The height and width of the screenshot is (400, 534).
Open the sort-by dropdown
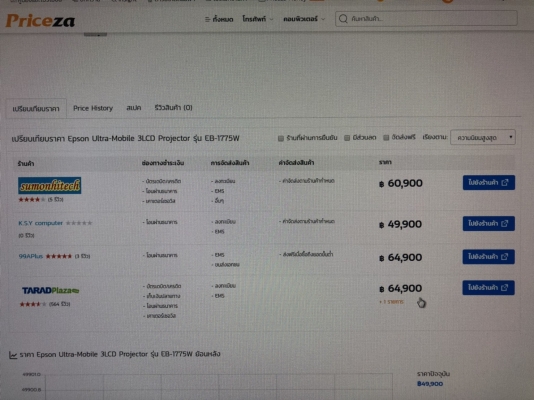483,138
